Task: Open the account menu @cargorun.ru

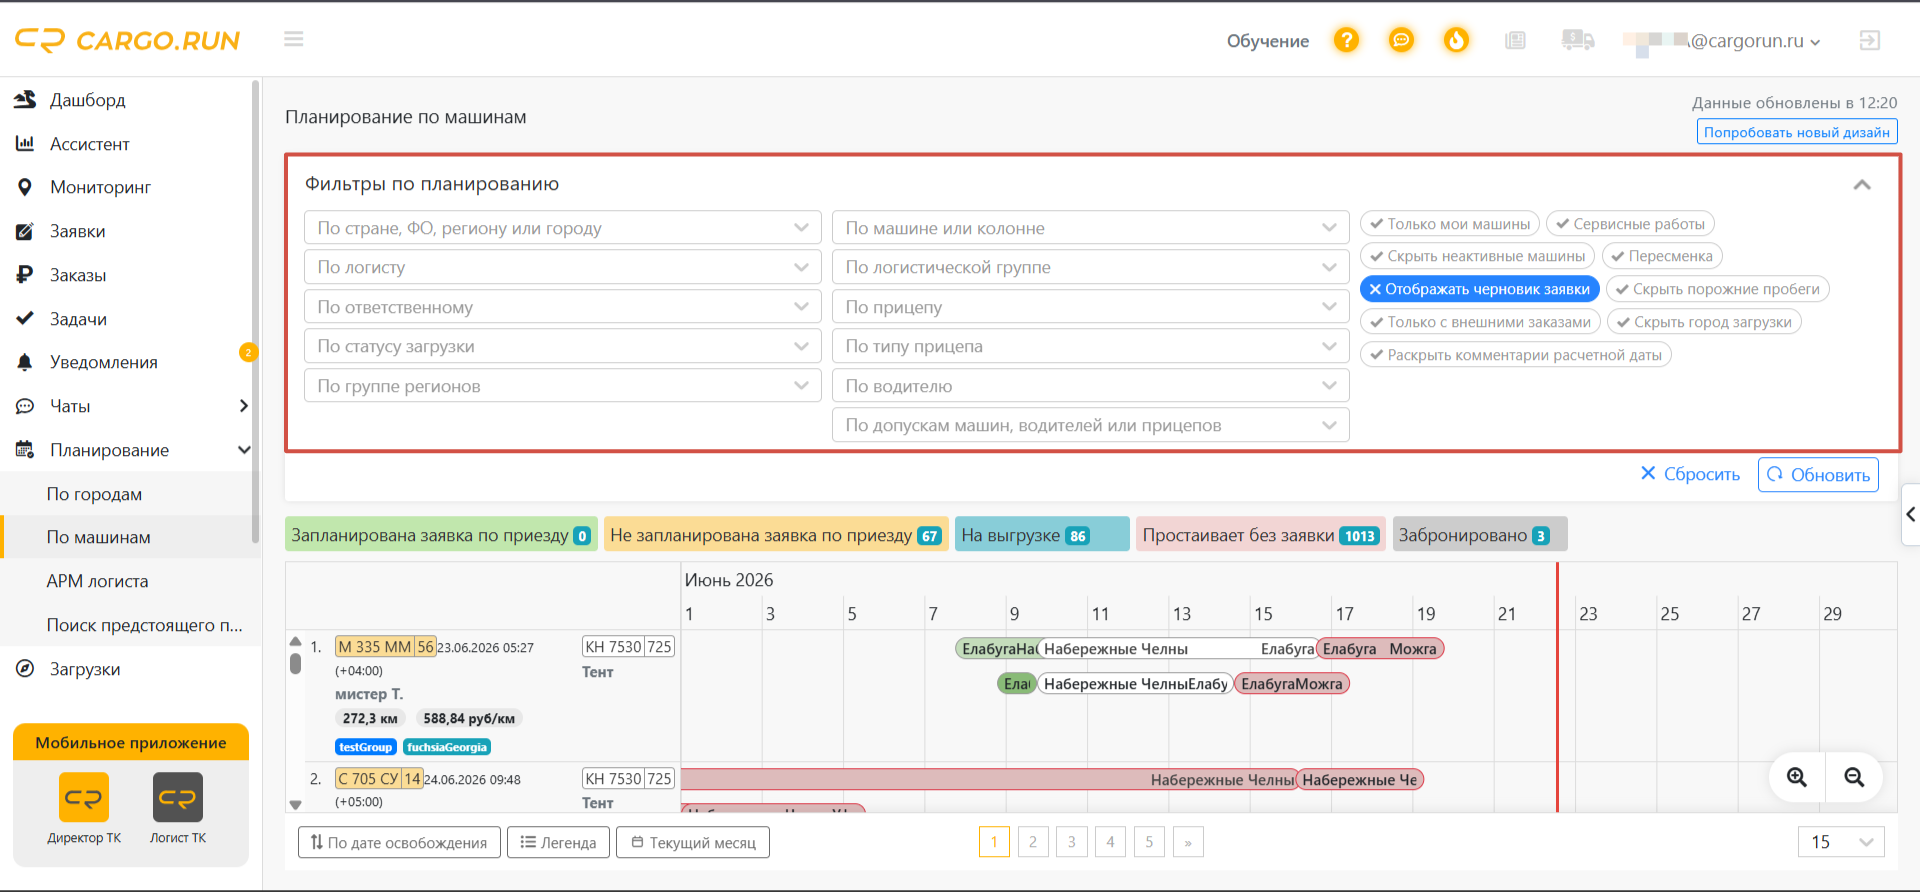Action: click(1722, 41)
